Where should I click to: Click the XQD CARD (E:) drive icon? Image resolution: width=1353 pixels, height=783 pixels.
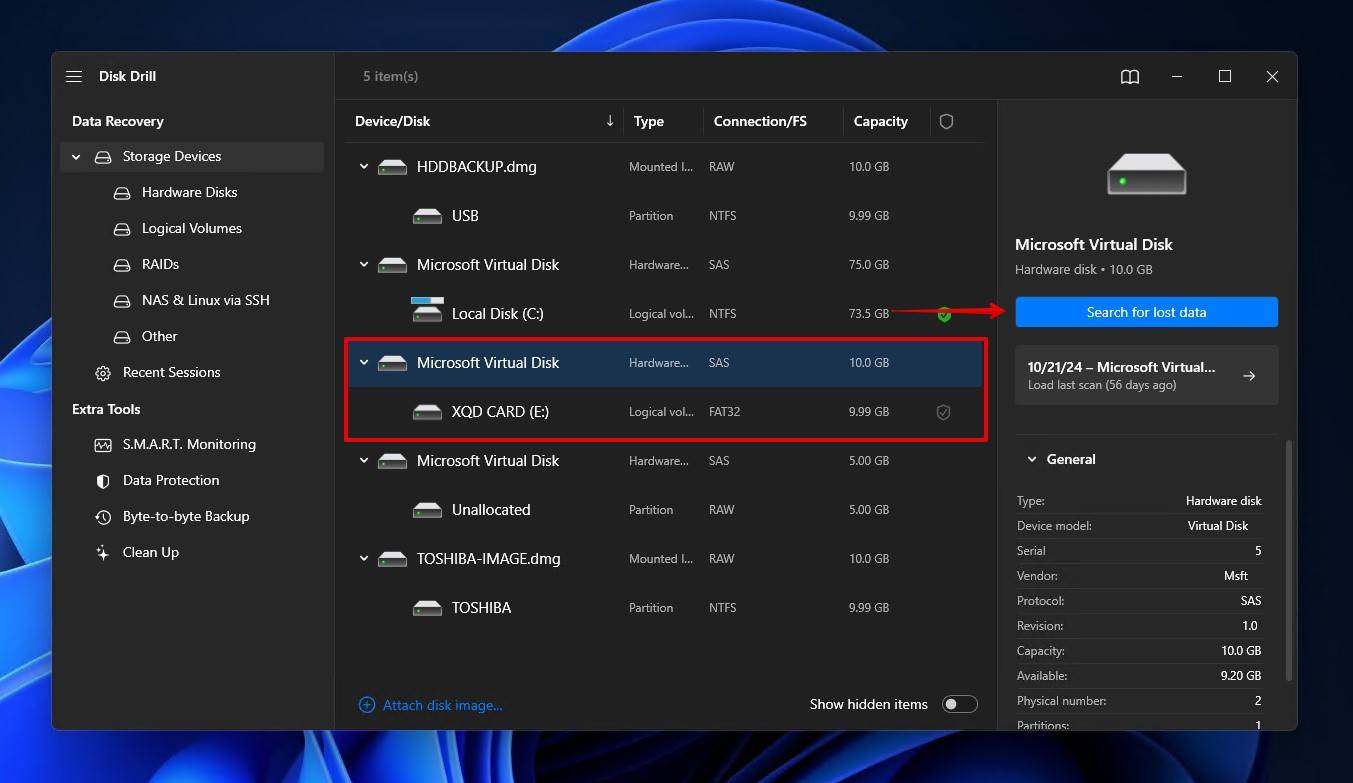point(427,412)
